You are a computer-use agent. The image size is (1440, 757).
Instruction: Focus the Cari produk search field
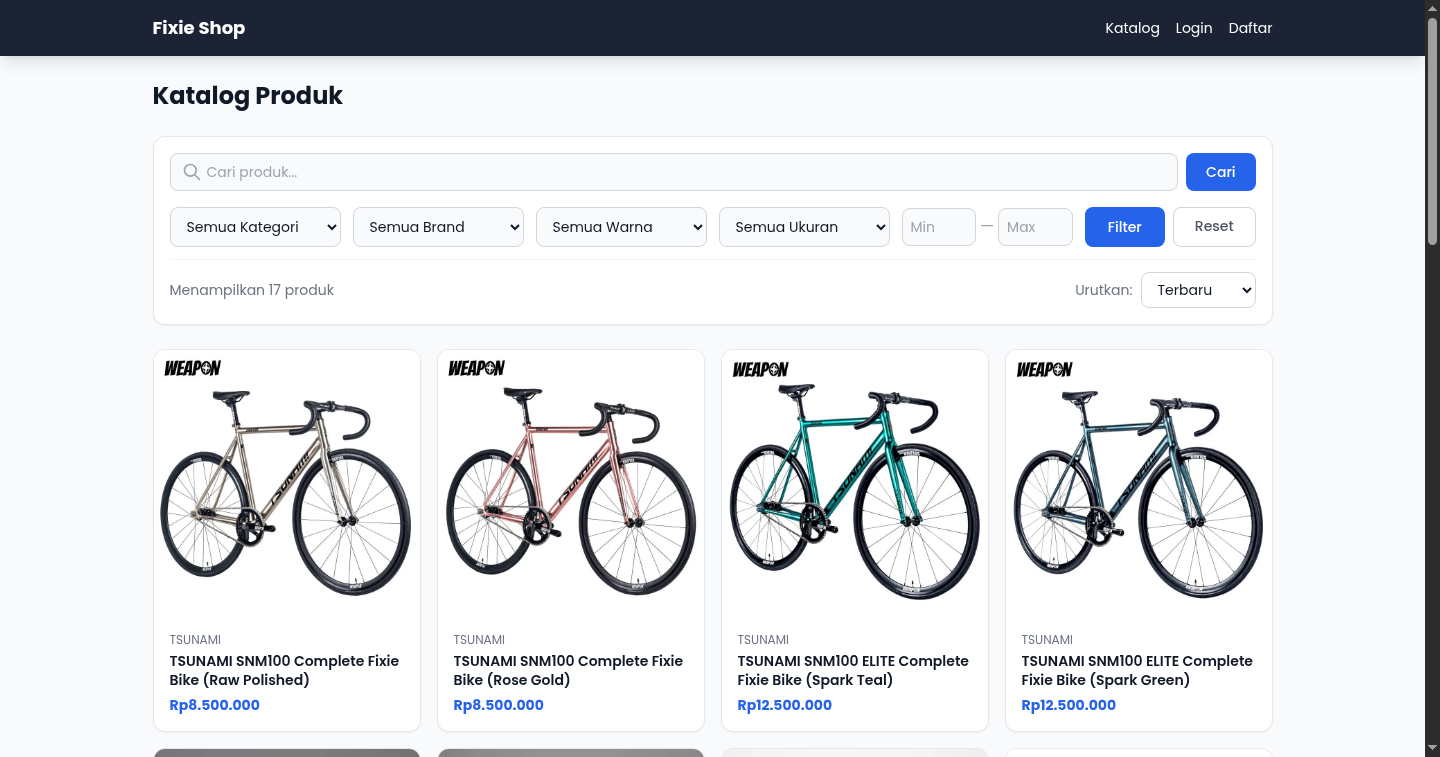coord(673,172)
